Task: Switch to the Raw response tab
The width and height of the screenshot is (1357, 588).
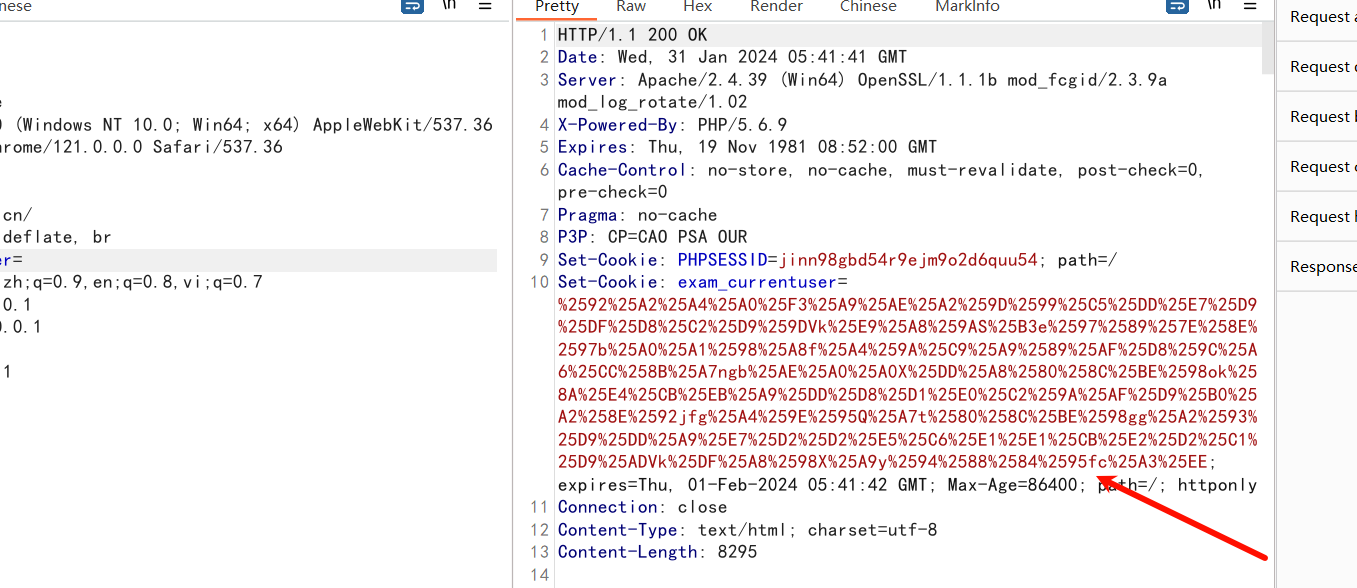Action: [x=631, y=7]
